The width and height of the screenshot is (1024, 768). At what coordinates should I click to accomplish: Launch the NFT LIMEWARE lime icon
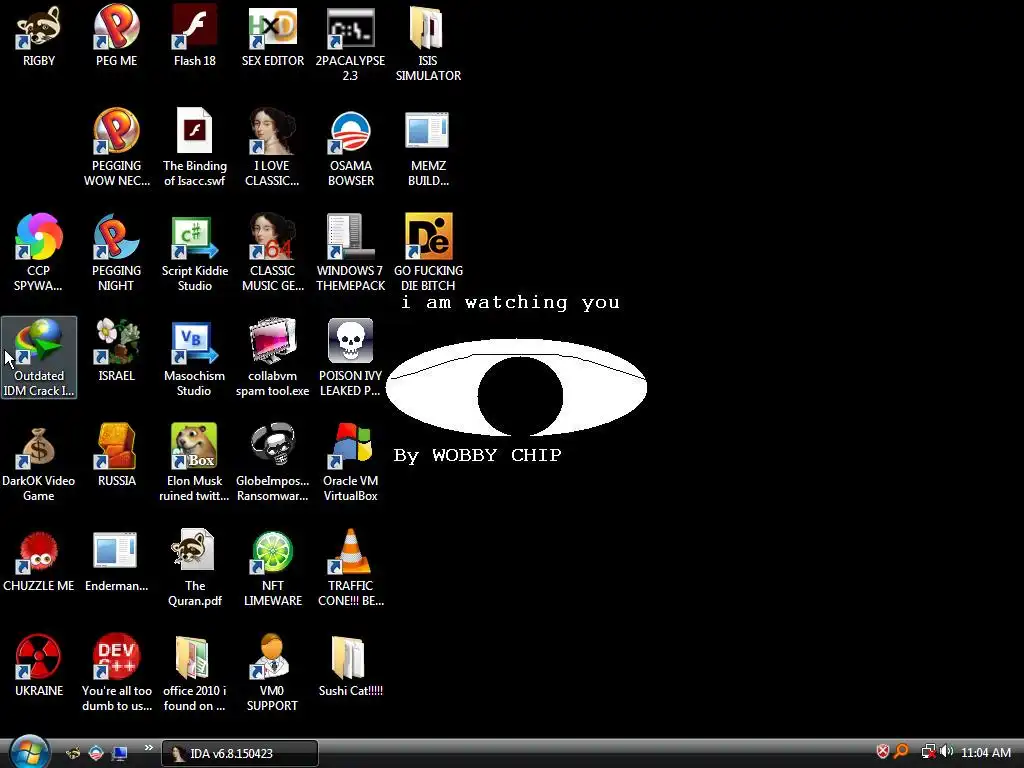coord(272,568)
